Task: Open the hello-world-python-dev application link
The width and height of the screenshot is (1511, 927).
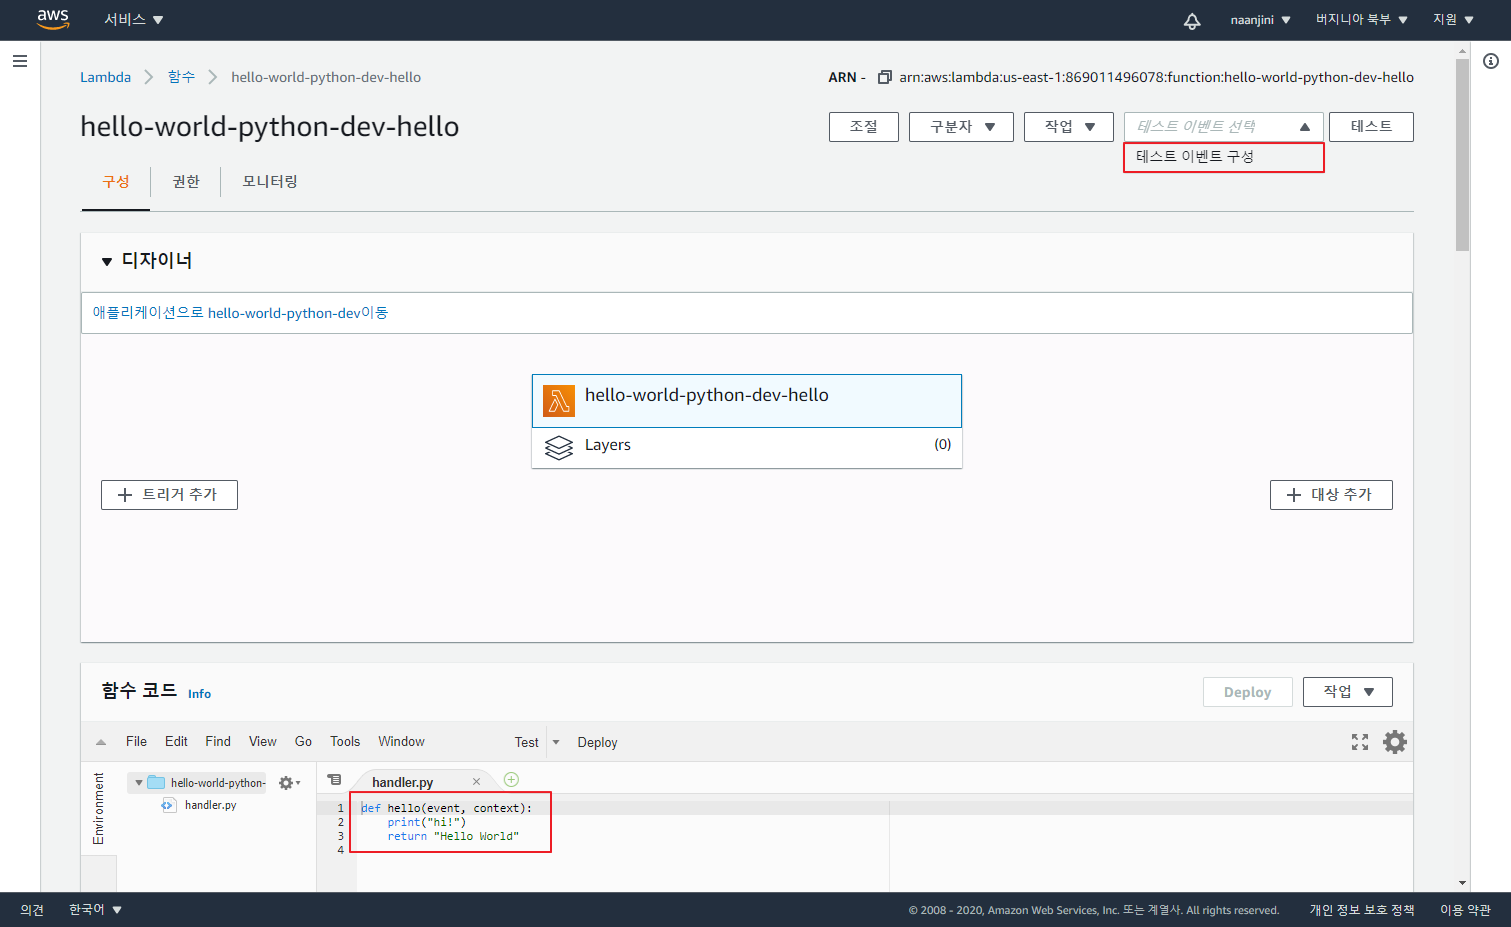Action: tap(240, 313)
